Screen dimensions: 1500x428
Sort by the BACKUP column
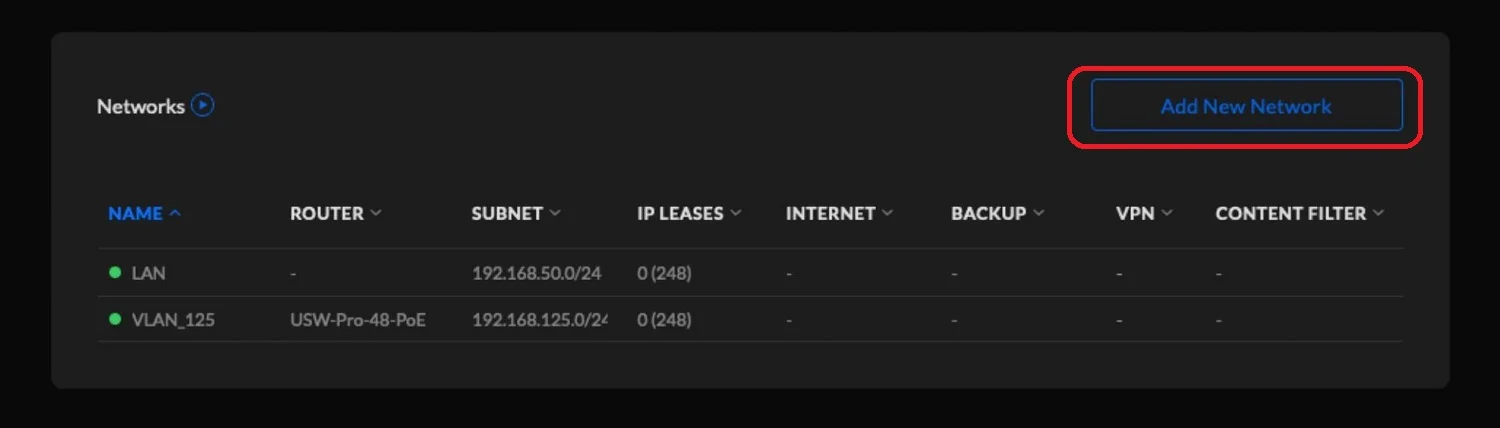[988, 213]
